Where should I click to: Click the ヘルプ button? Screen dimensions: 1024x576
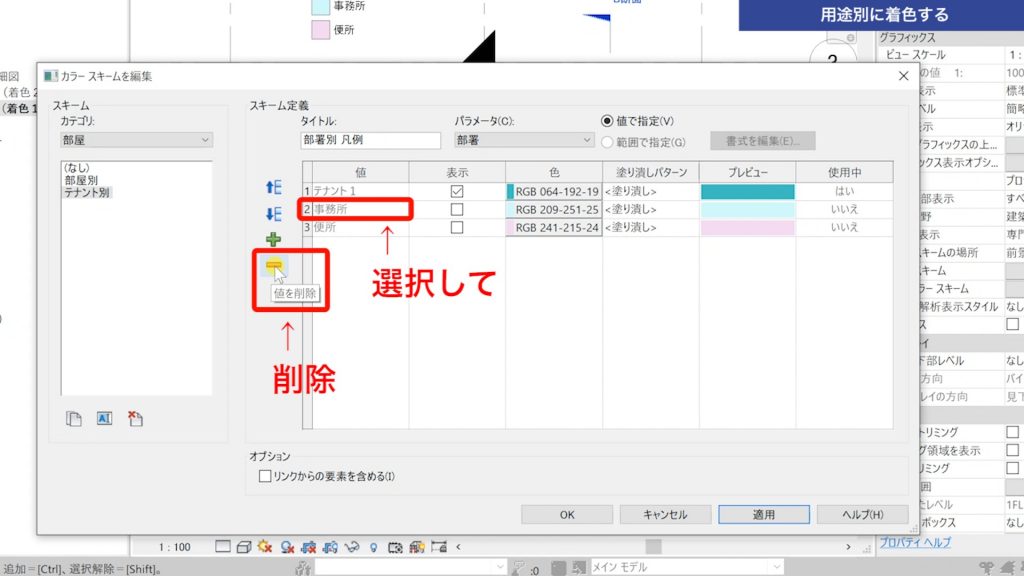point(861,514)
